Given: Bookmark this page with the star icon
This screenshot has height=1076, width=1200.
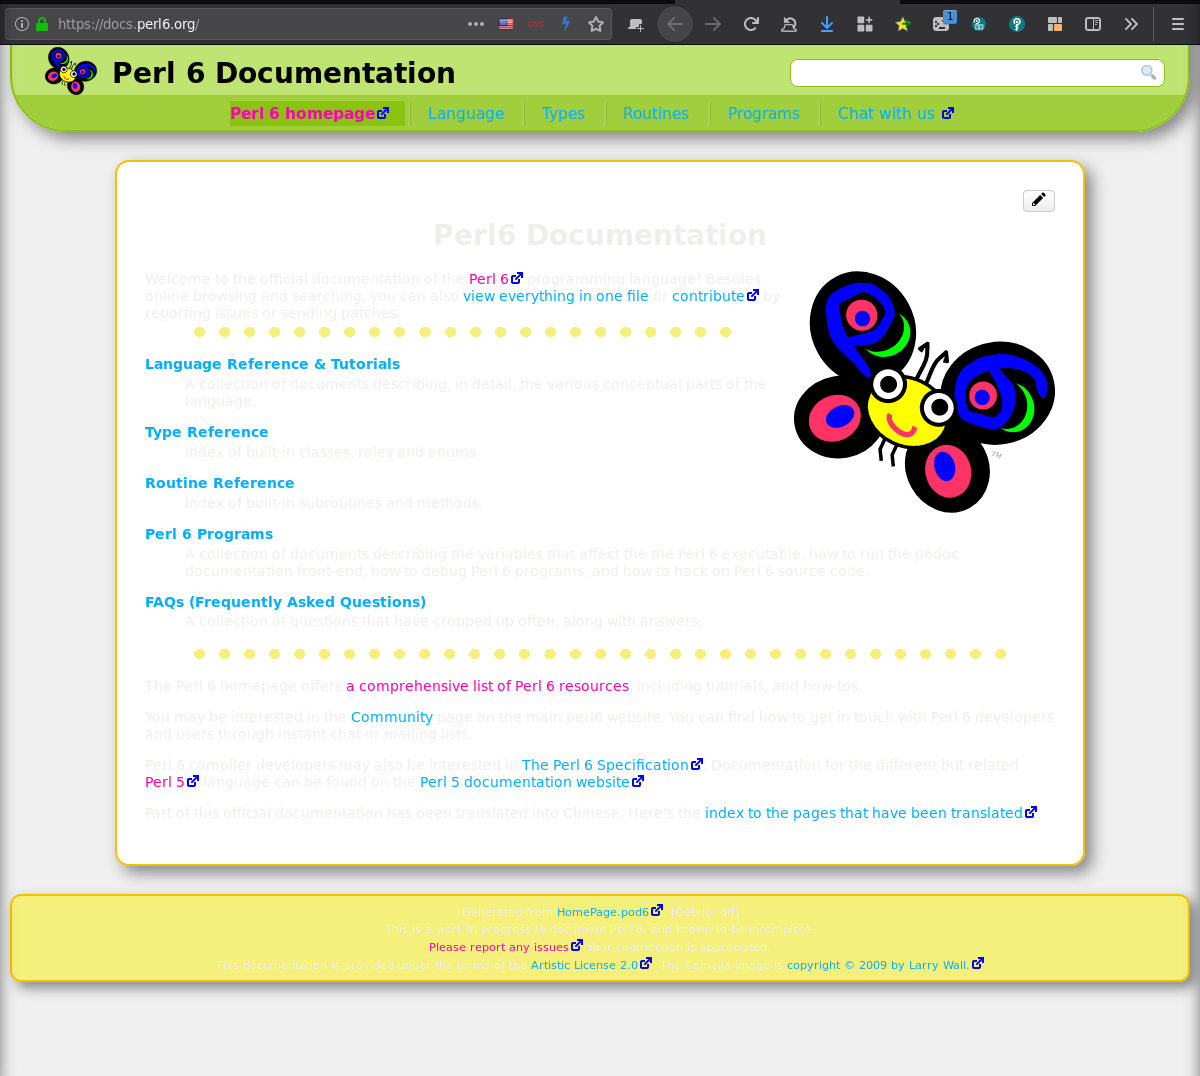Looking at the screenshot, I should point(596,24).
